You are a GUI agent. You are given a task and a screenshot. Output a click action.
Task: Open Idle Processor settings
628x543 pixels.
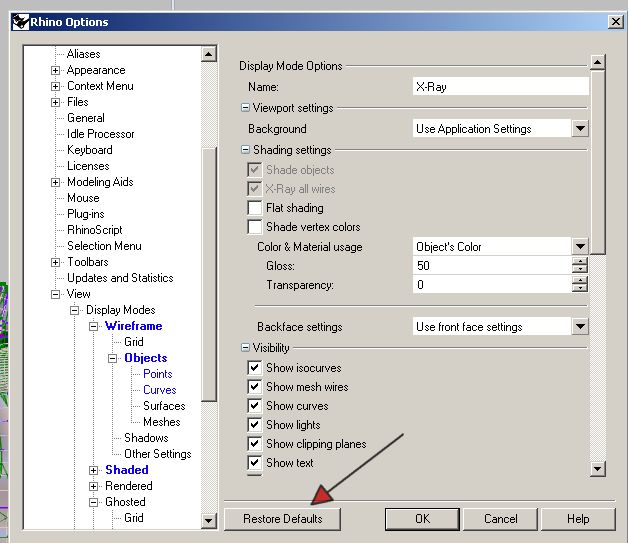(x=101, y=134)
